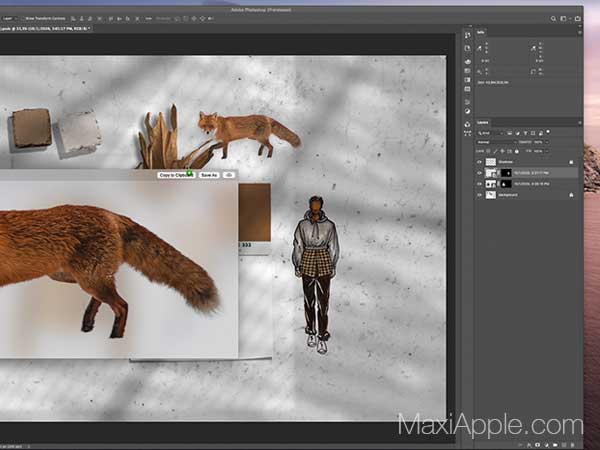The height and width of the screenshot is (450, 600).
Task: Click the lock all icon in Layers
Action: click(517, 152)
